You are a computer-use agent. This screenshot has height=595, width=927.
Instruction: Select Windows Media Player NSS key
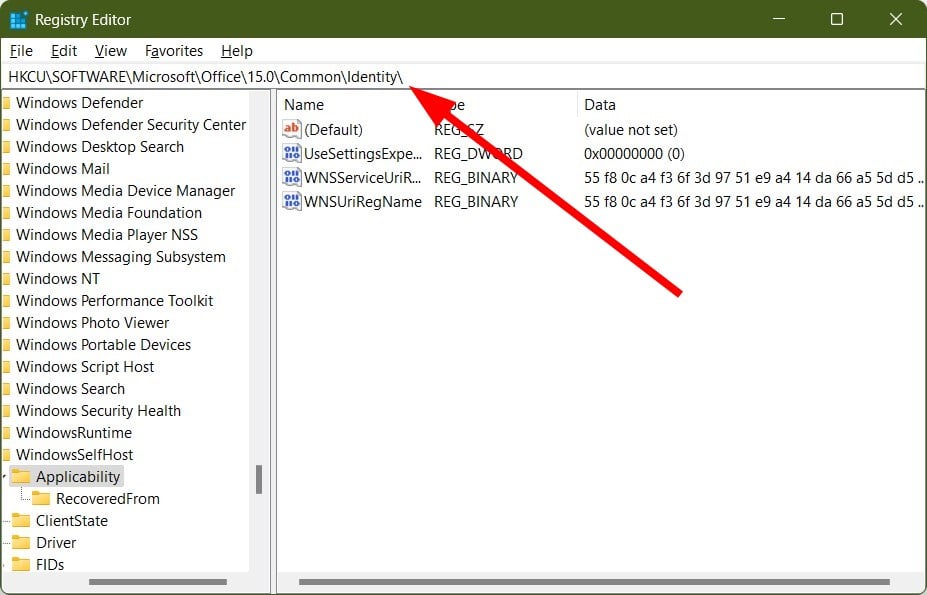107,235
